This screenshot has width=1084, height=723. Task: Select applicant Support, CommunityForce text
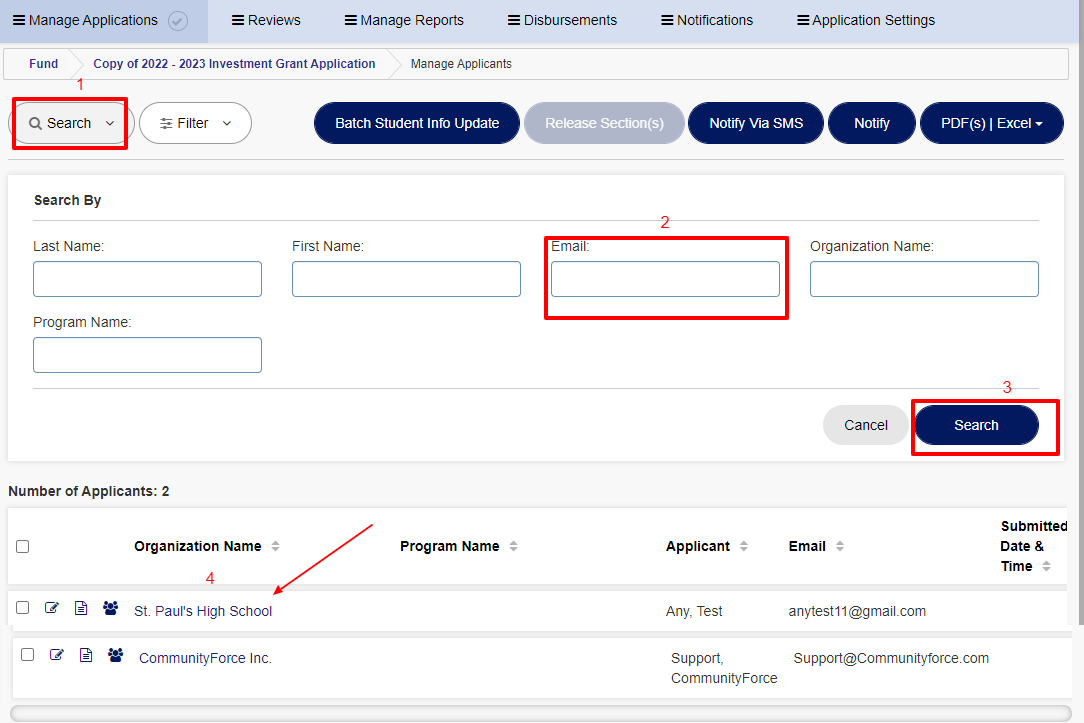click(x=724, y=668)
